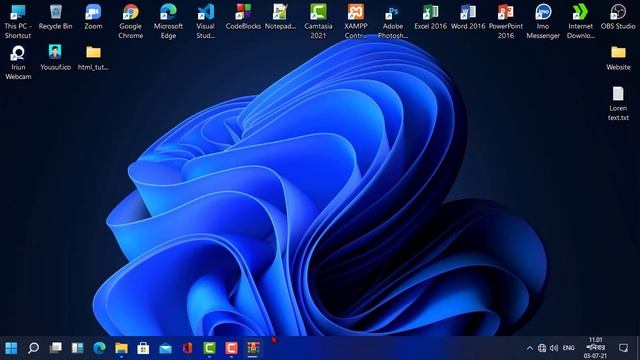Switch to the WinRAR taskbar app
This screenshot has width=640, height=360.
(253, 348)
